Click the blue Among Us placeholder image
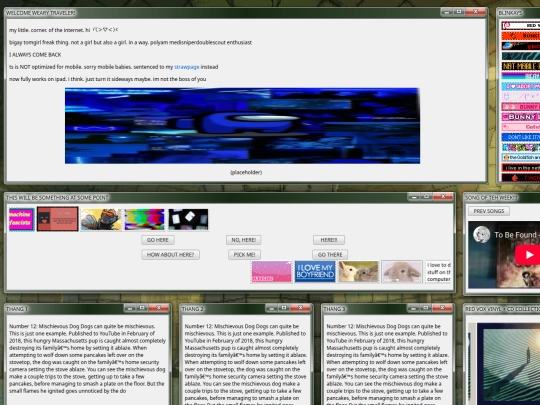The width and height of the screenshot is (540, 405). (242, 126)
